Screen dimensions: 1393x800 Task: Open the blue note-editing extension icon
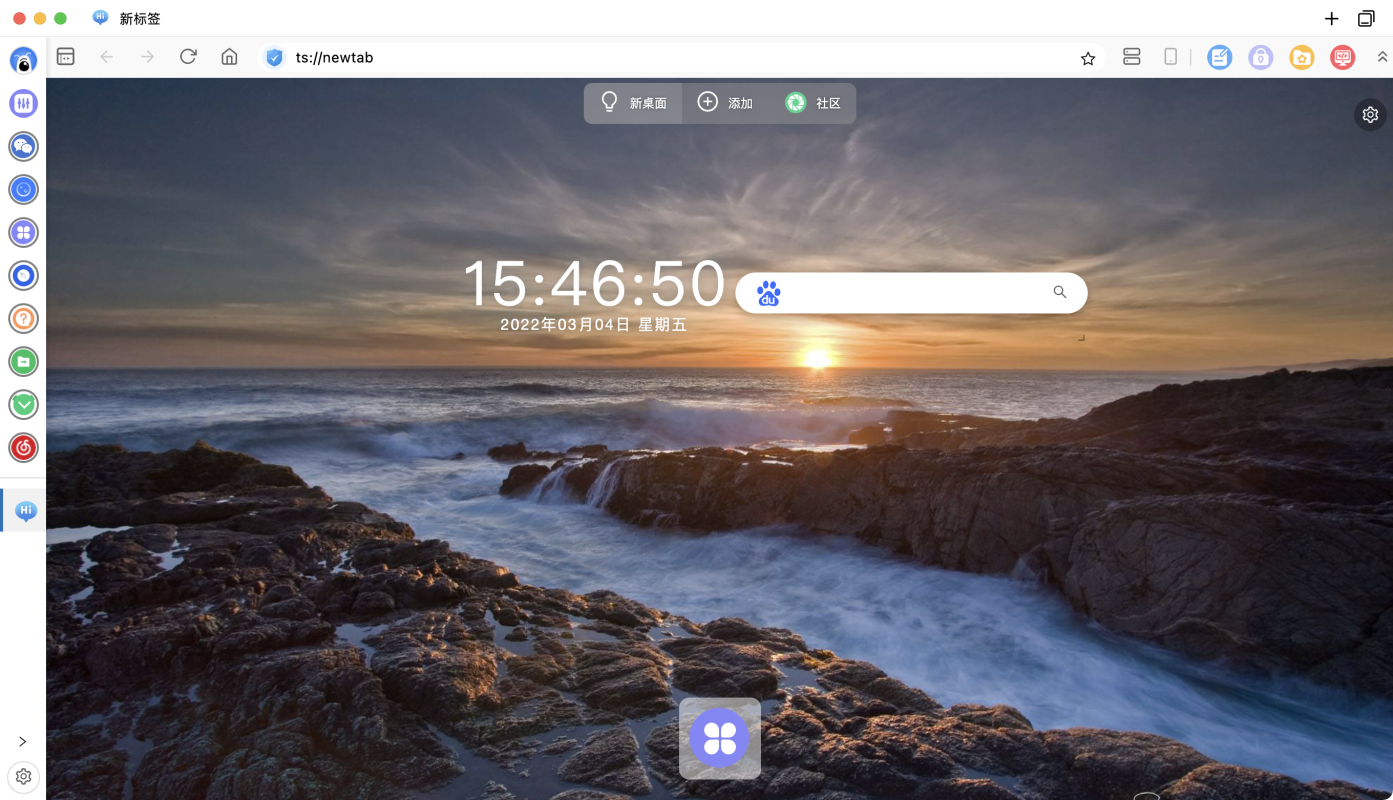[x=1219, y=58]
